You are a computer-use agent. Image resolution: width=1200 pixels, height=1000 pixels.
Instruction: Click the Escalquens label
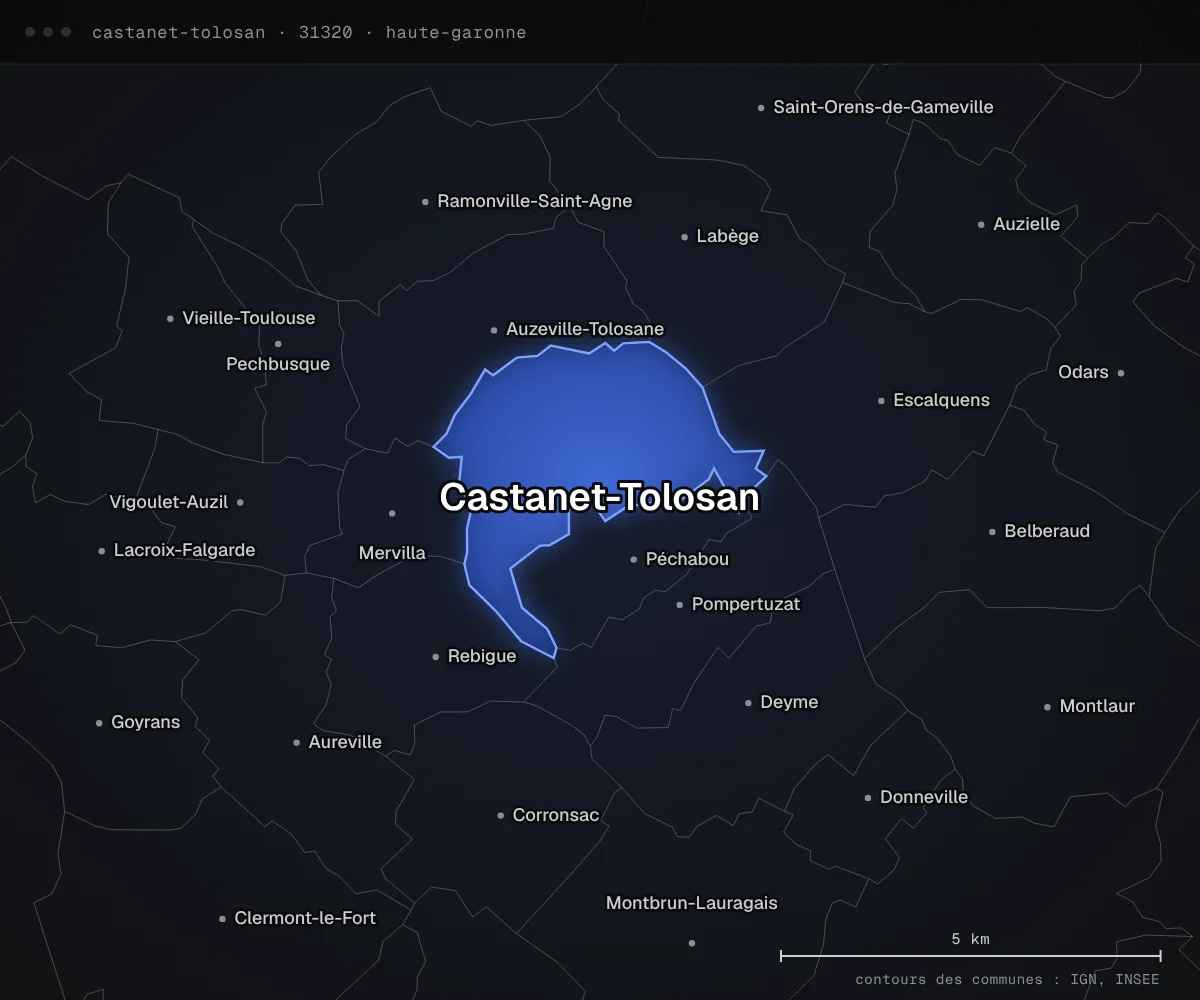point(941,400)
